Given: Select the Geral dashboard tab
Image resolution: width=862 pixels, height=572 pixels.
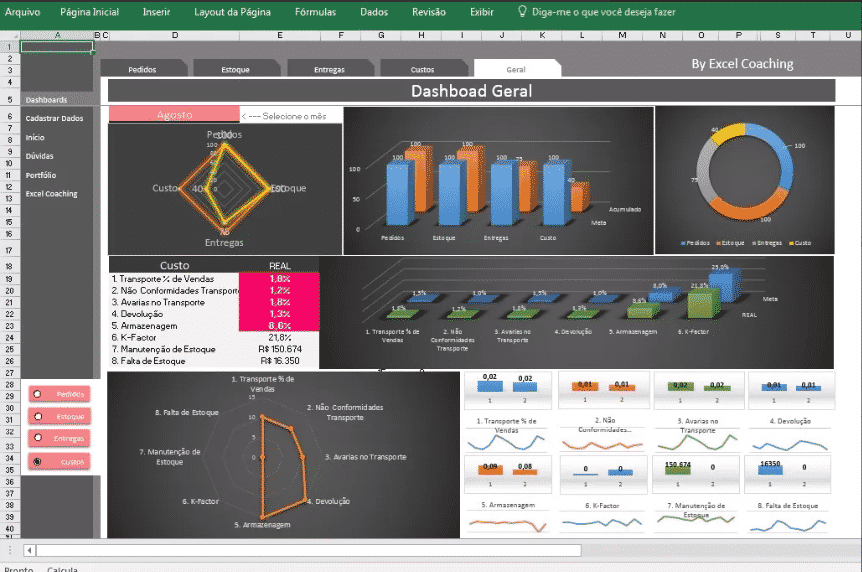Looking at the screenshot, I should coord(516,69).
